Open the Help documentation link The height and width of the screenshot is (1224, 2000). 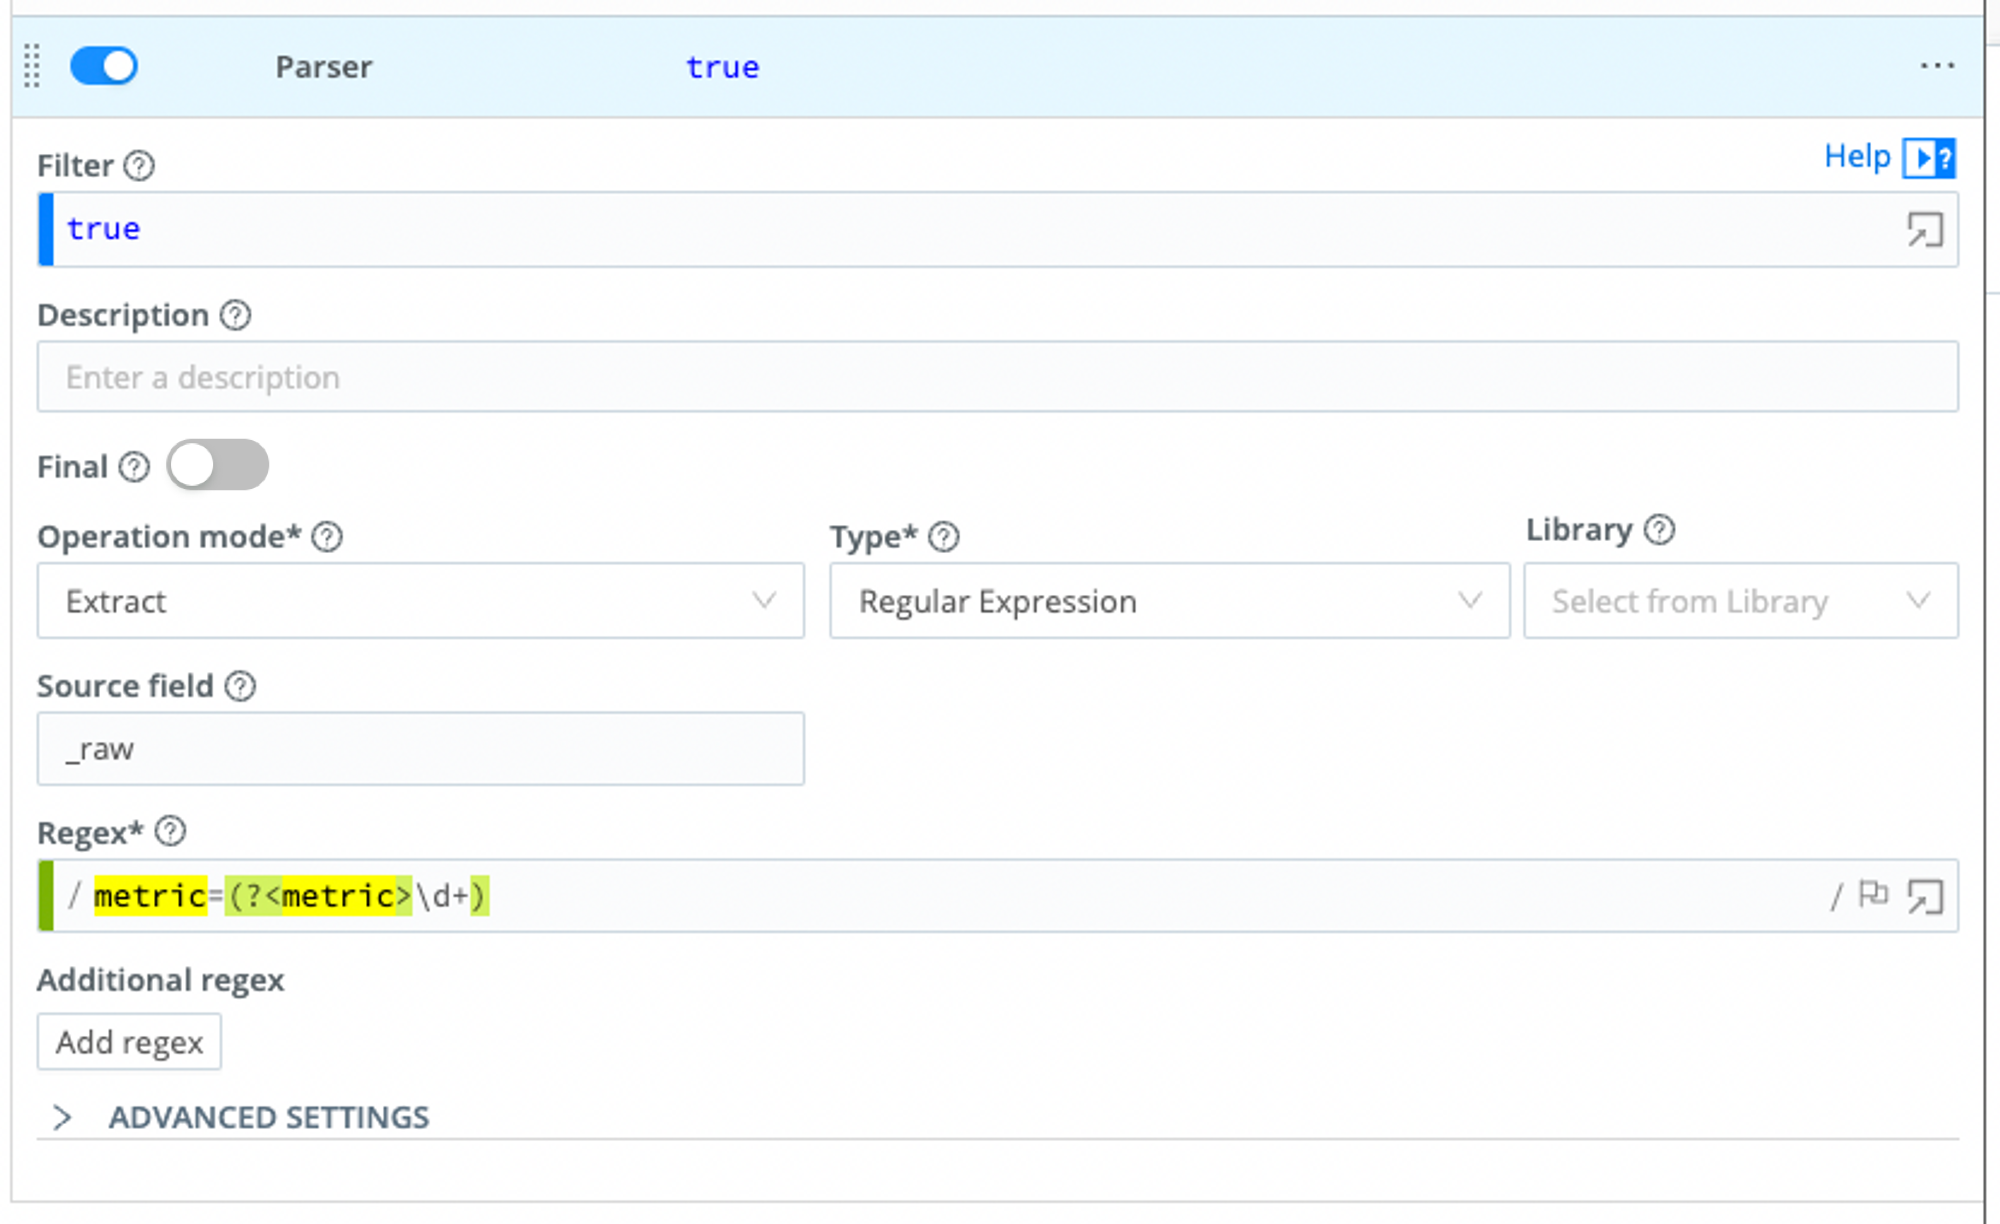[1856, 156]
